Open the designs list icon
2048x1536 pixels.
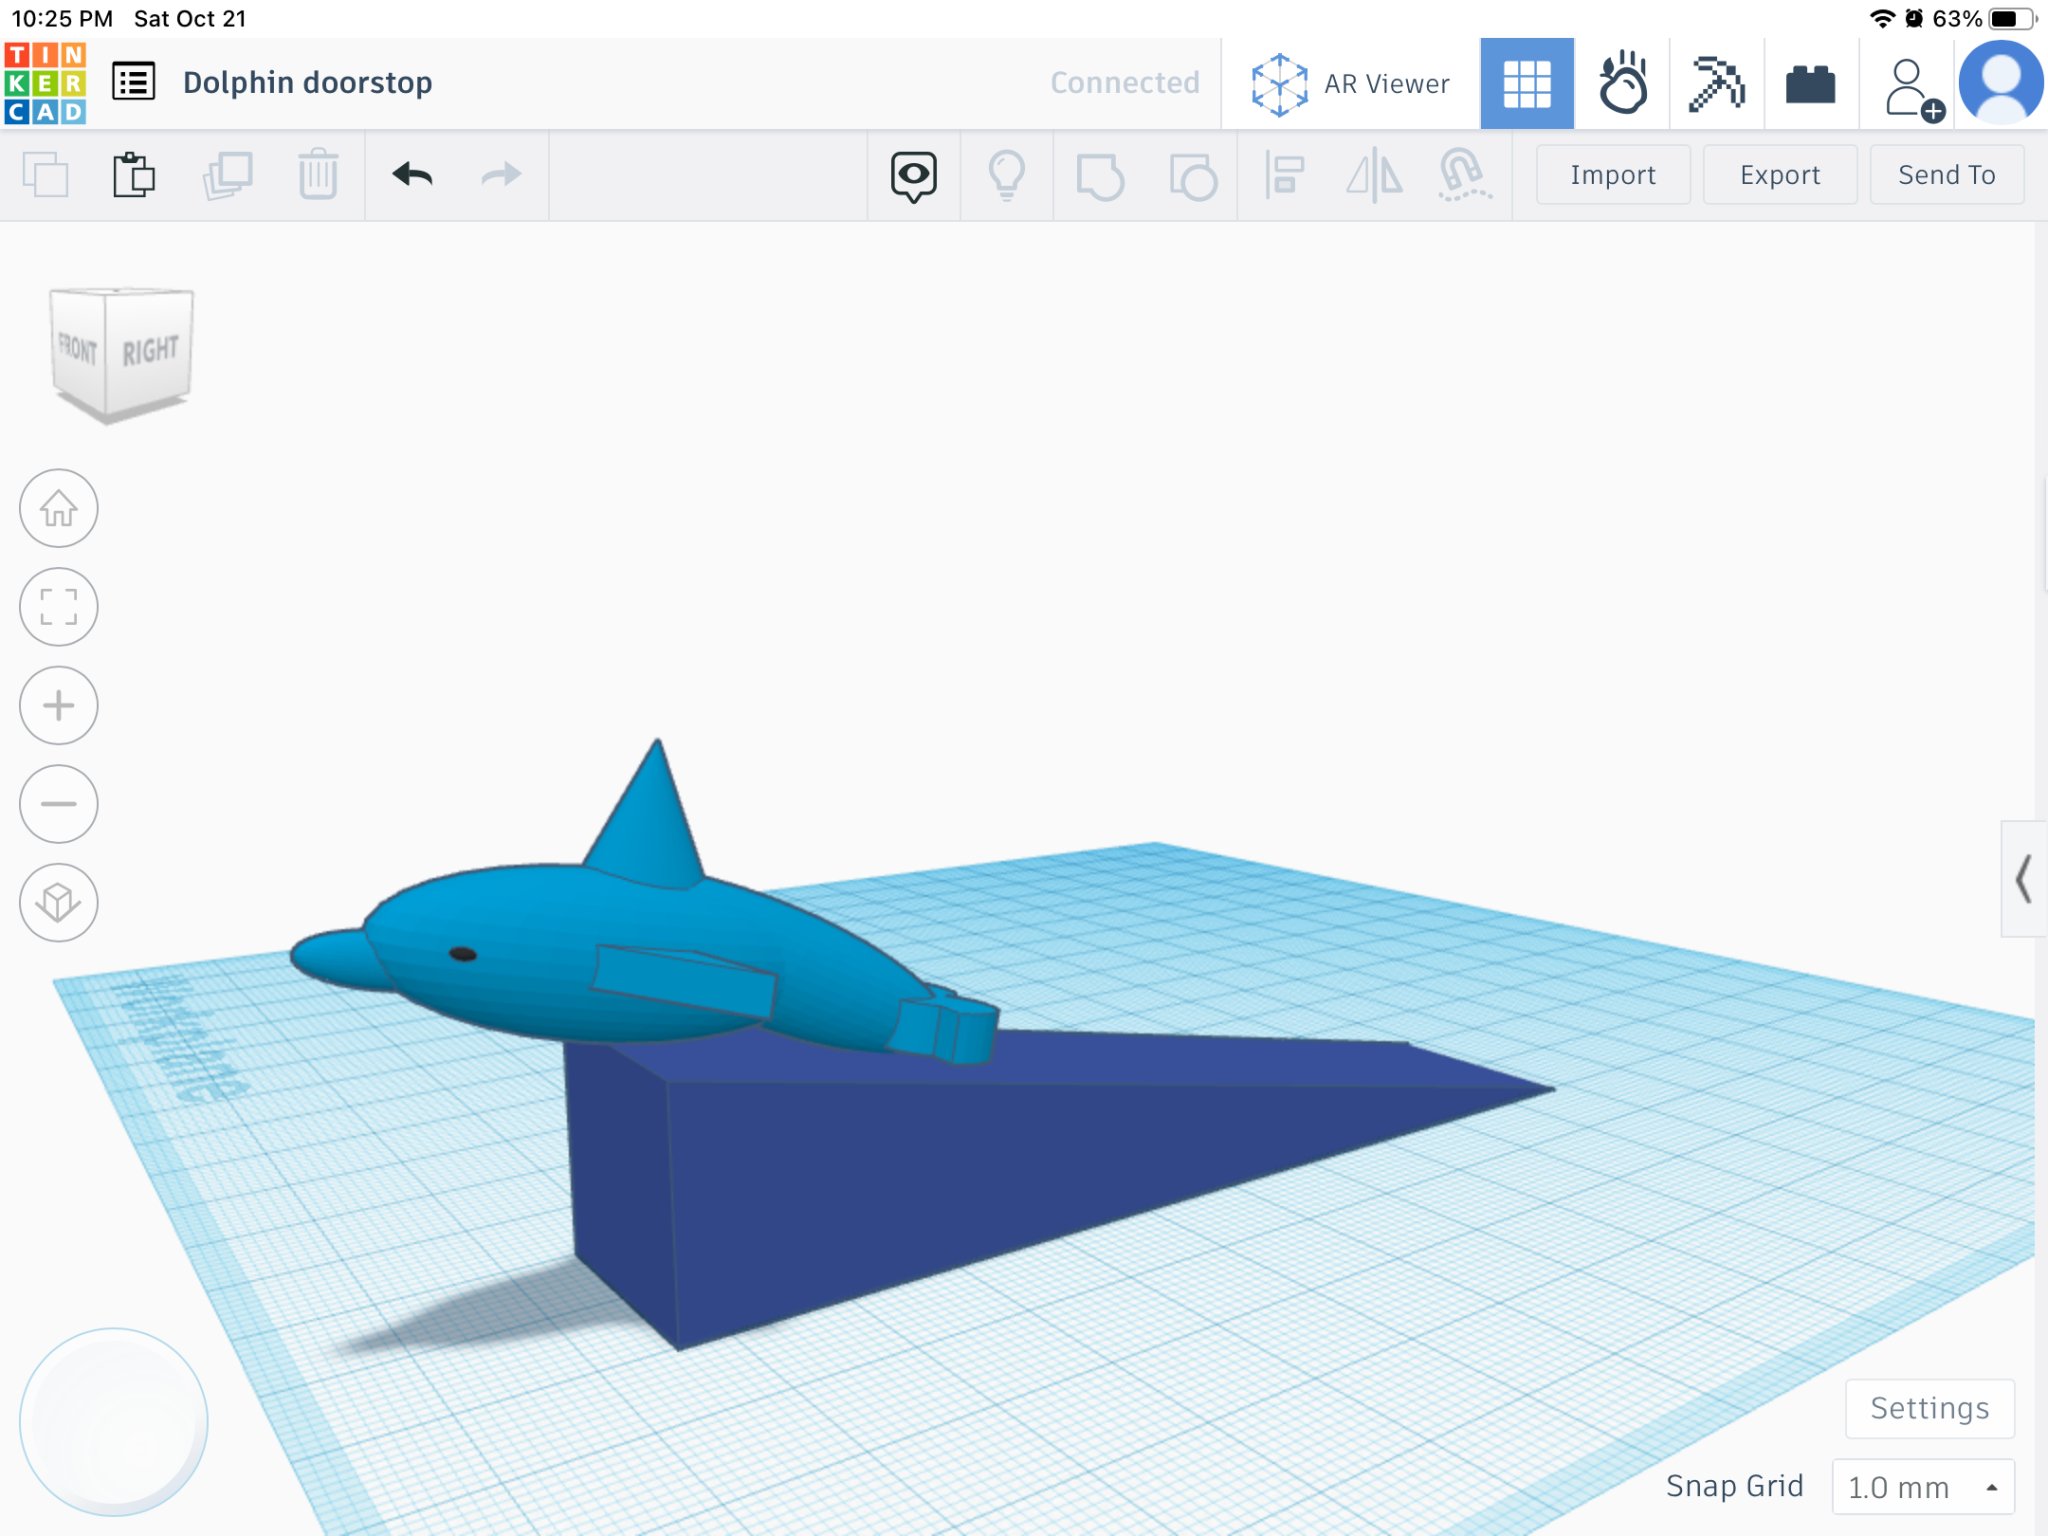[x=133, y=83]
